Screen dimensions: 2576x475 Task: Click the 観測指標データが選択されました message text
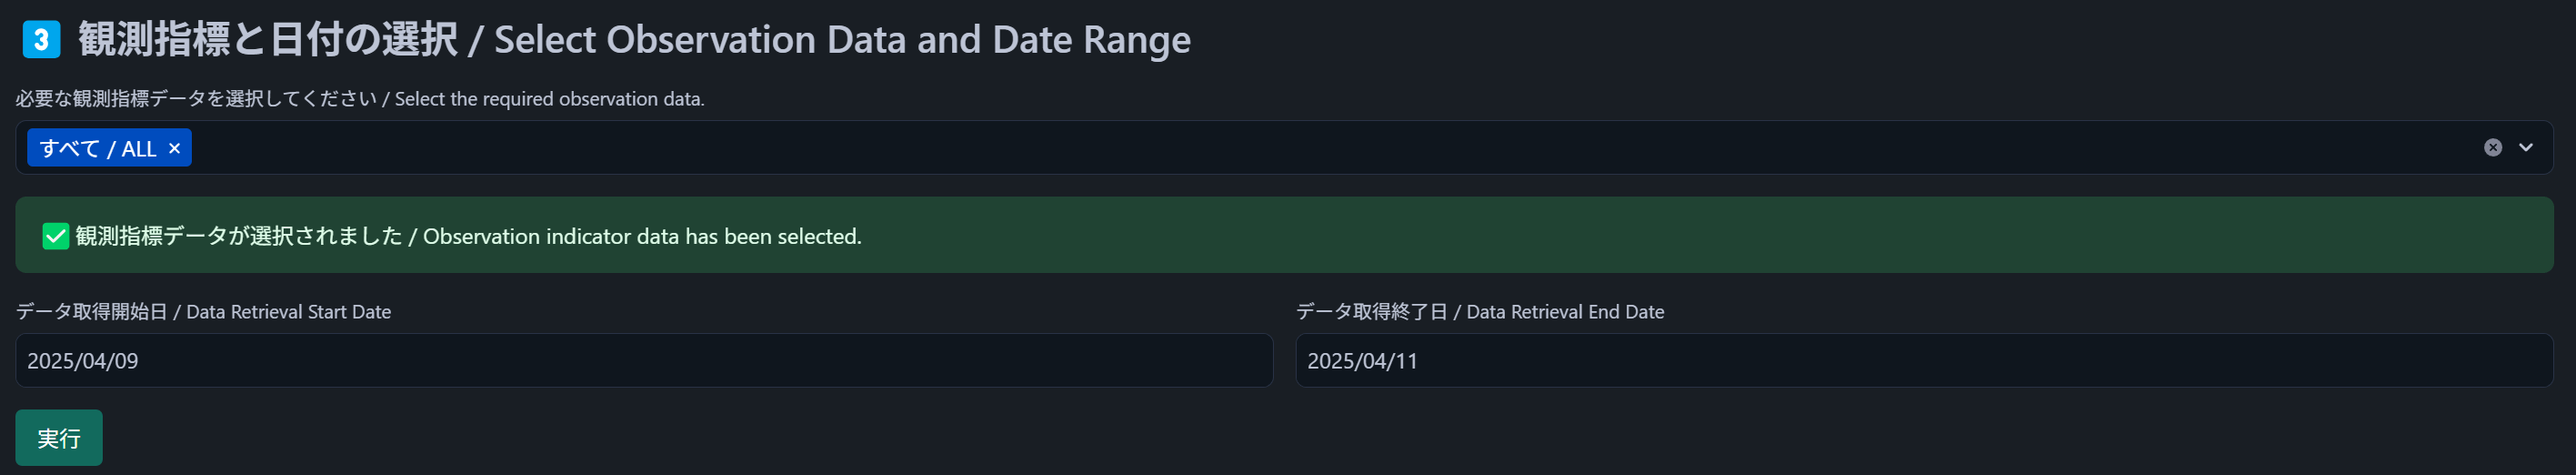(x=239, y=236)
